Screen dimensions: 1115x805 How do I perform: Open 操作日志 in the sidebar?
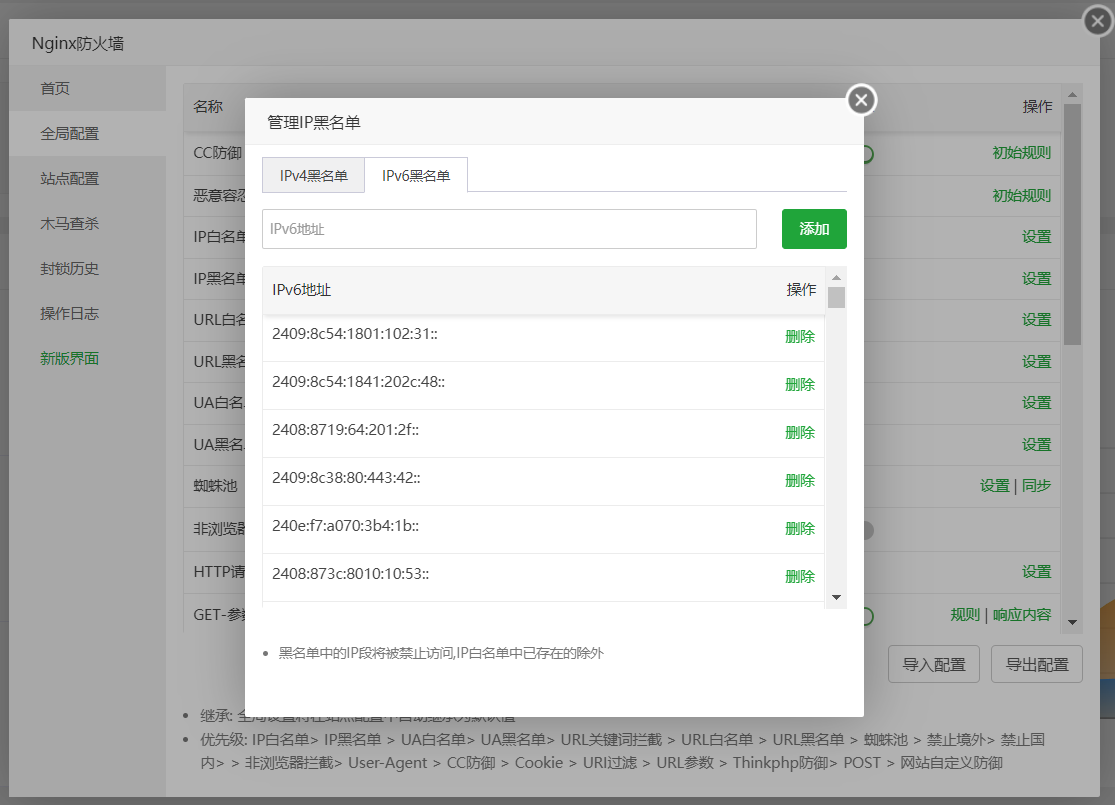pyautogui.click(x=87, y=314)
